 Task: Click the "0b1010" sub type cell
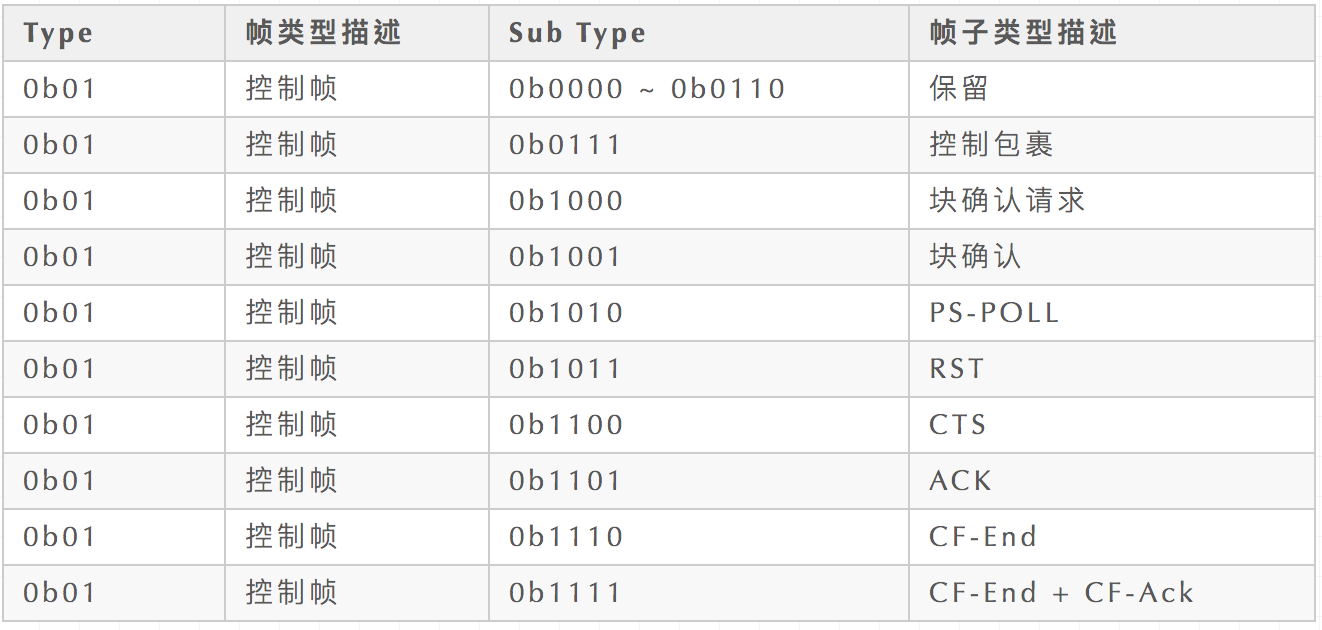pyautogui.click(x=566, y=313)
